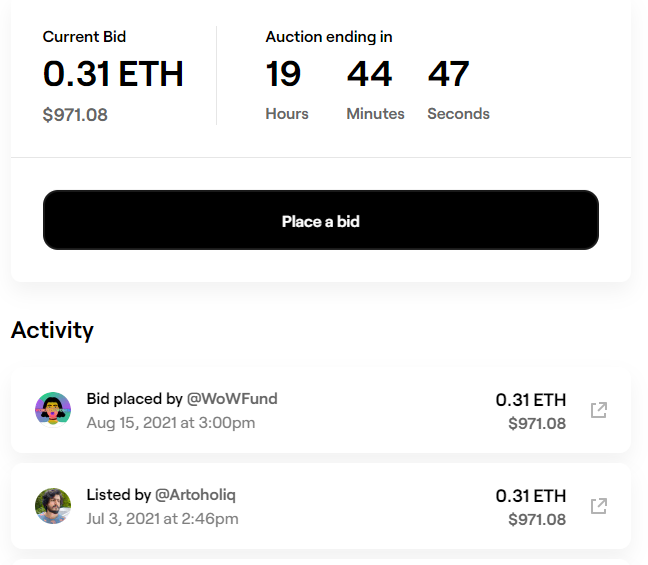Select the Bid placed by activity card
648x565 pixels.
(321, 410)
